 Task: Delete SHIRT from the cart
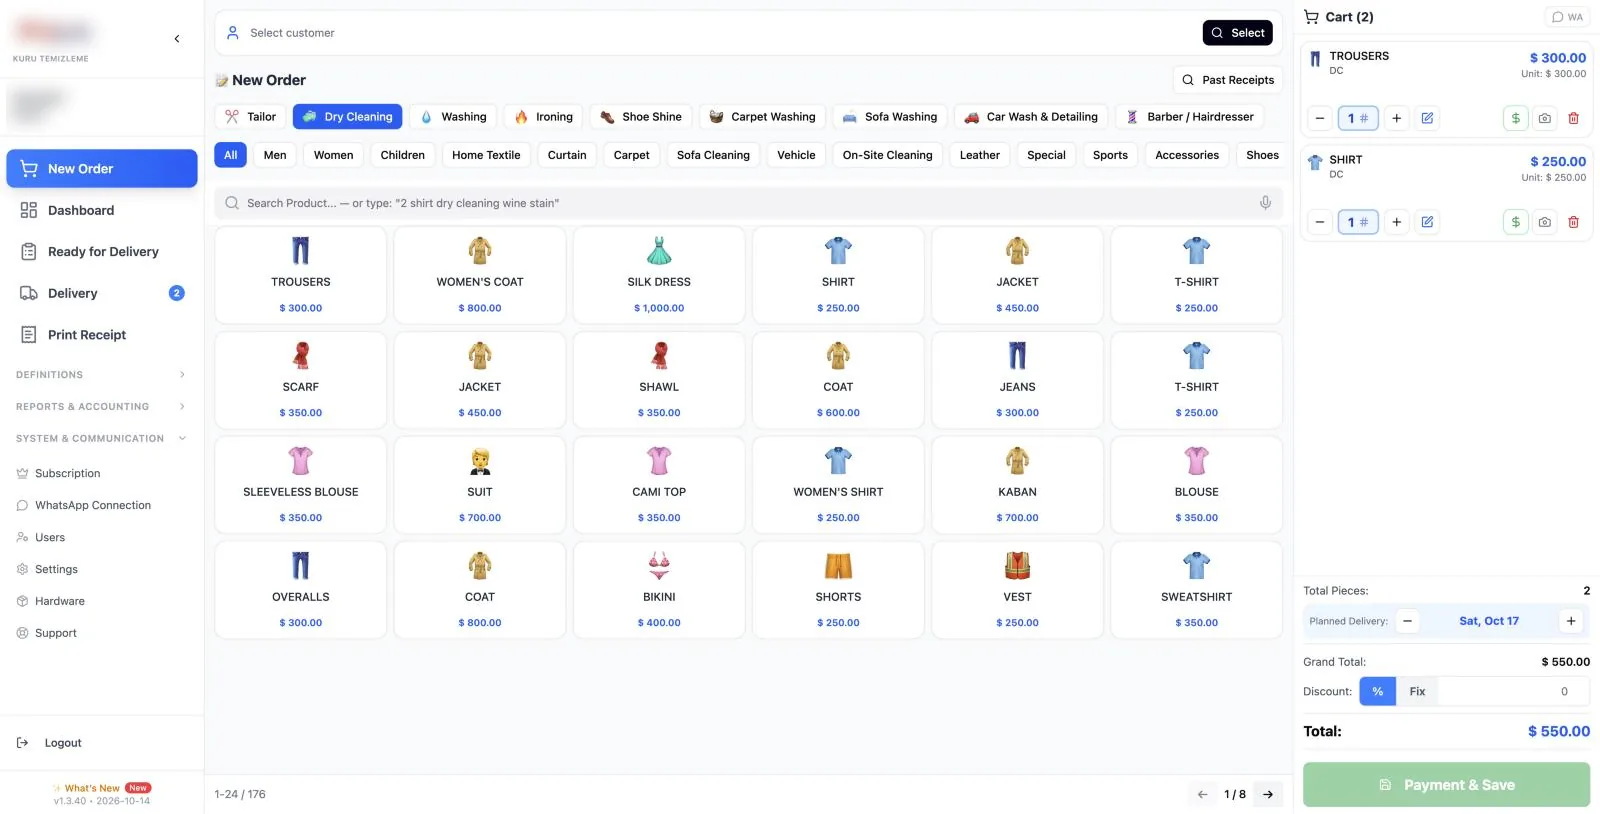point(1573,222)
